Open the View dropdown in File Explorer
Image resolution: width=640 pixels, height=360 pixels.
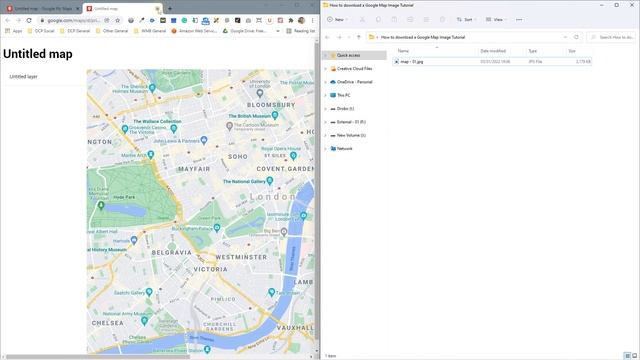coord(496,20)
